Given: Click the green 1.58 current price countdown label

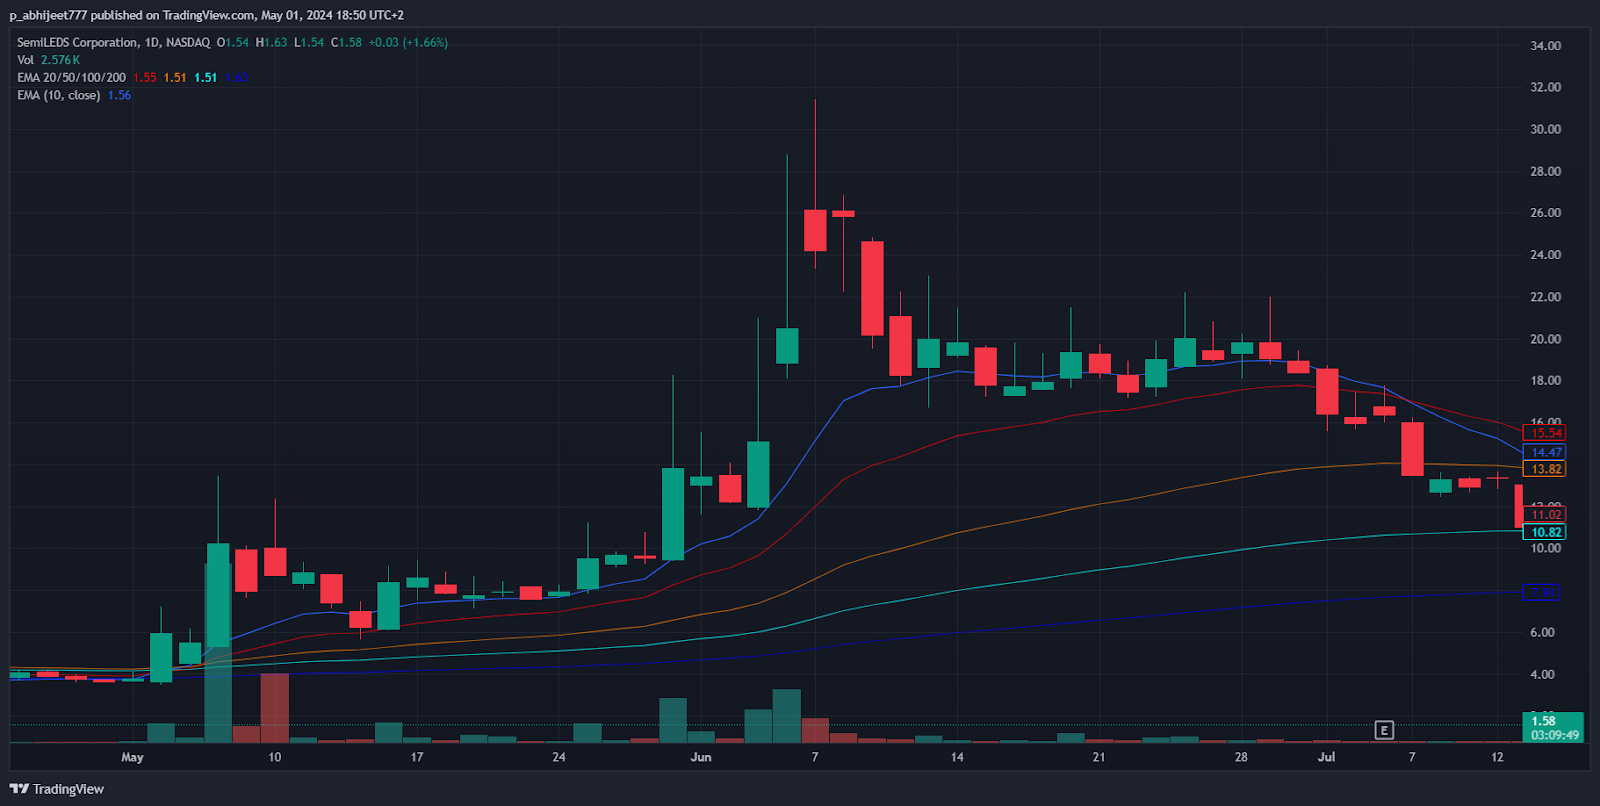Looking at the screenshot, I should (x=1553, y=727).
